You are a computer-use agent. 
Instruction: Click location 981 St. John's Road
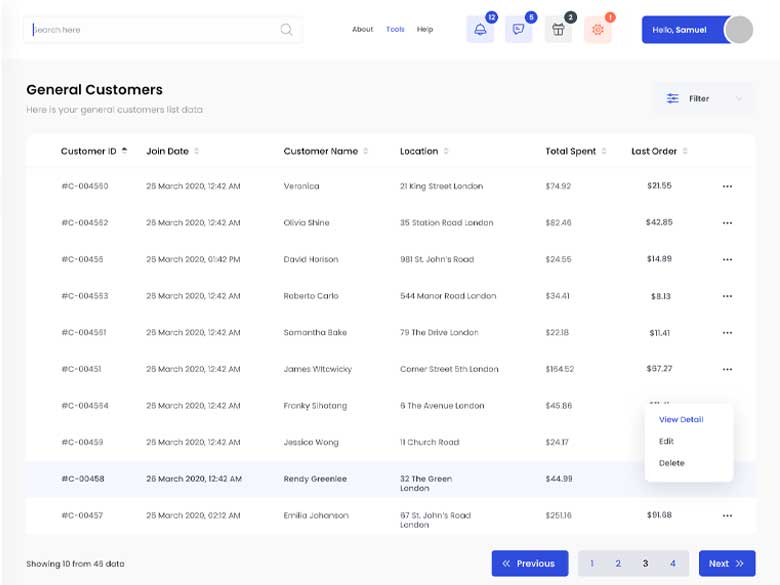[x=437, y=259]
